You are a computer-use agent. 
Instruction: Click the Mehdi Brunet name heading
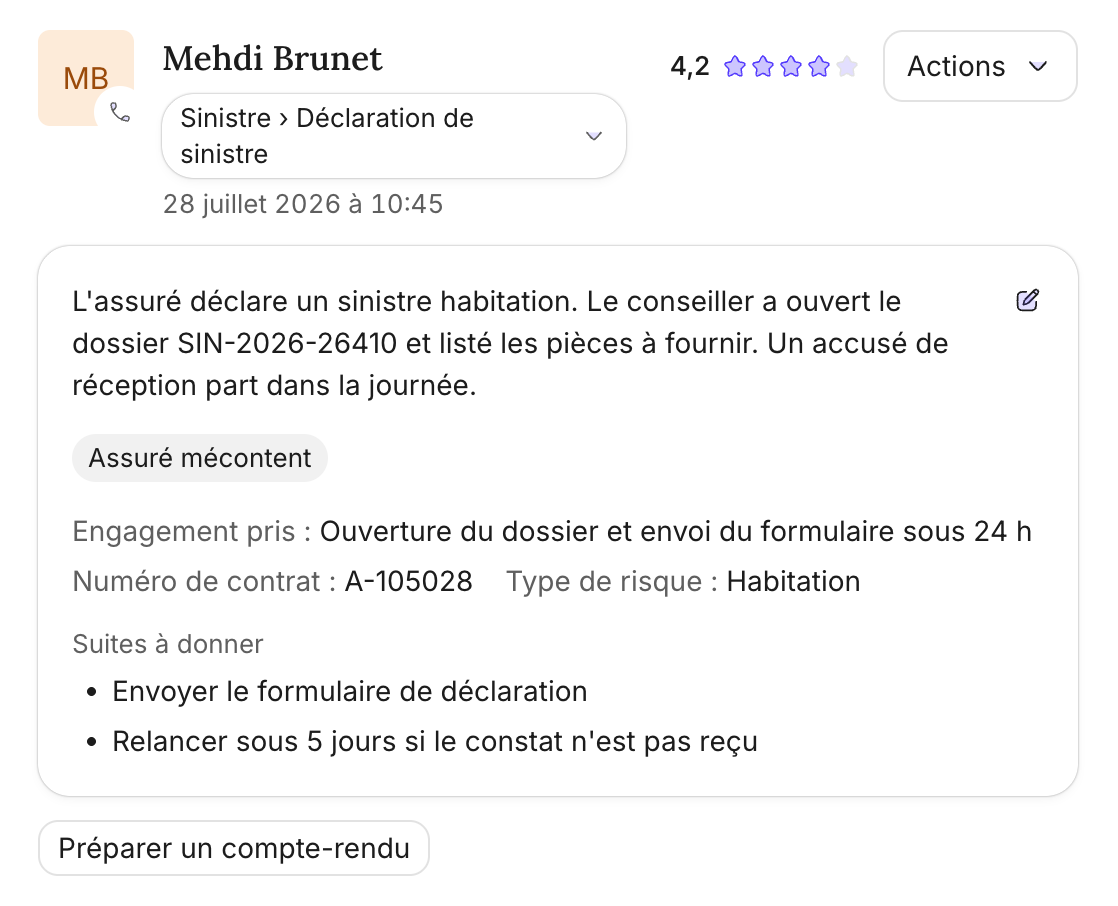click(272, 58)
